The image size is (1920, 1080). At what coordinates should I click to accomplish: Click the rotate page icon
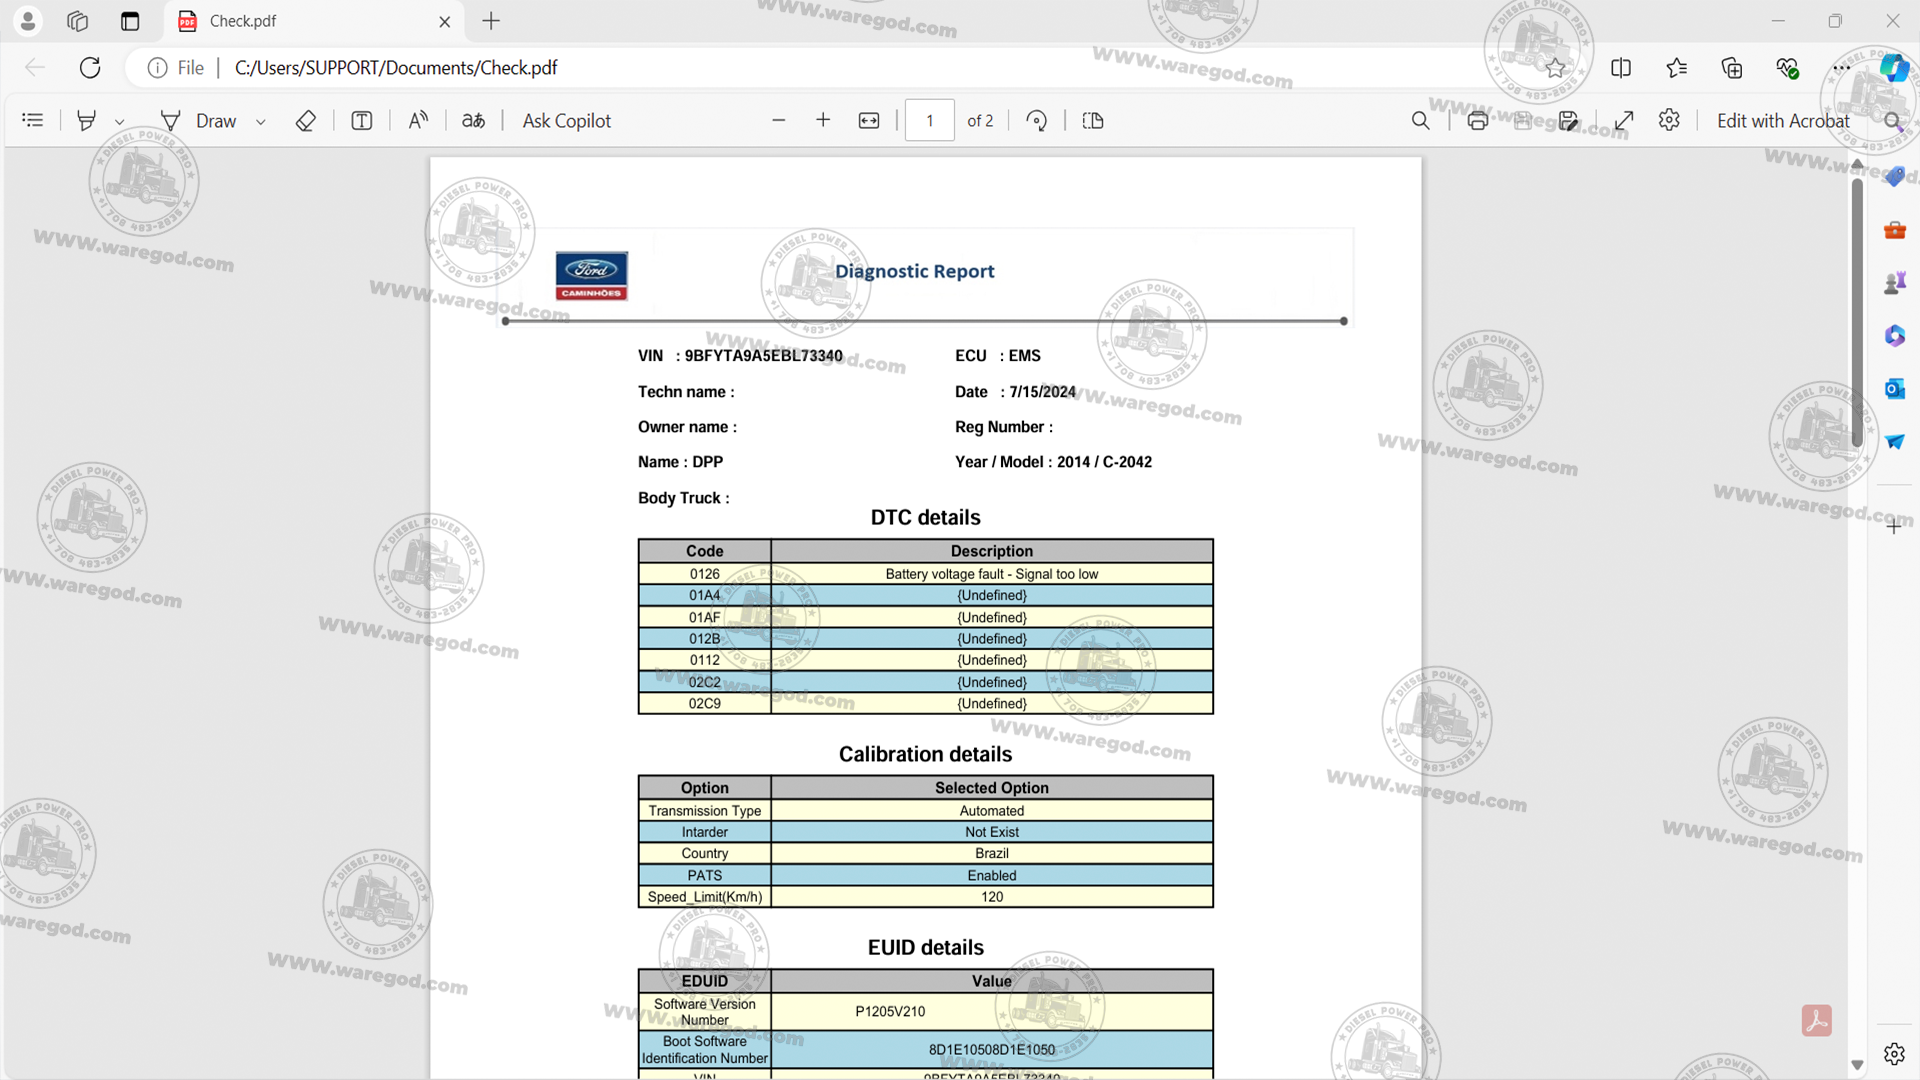[x=1038, y=121]
